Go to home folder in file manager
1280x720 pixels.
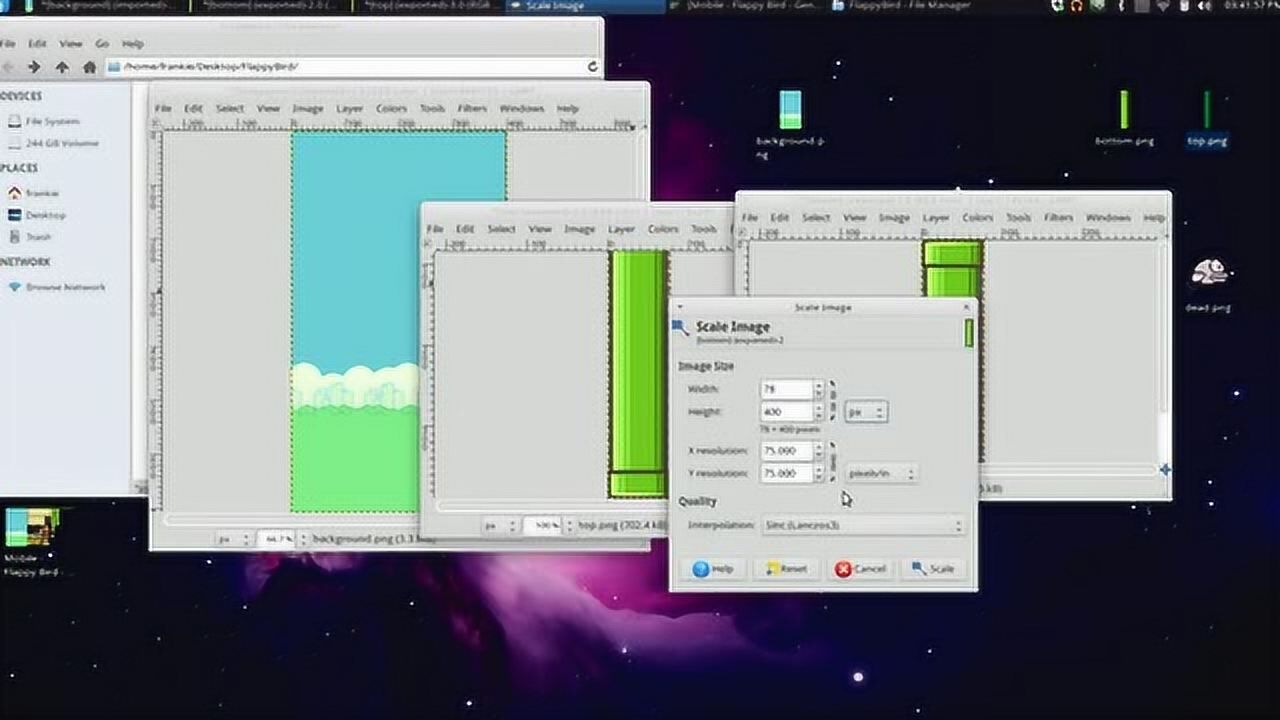[89, 67]
